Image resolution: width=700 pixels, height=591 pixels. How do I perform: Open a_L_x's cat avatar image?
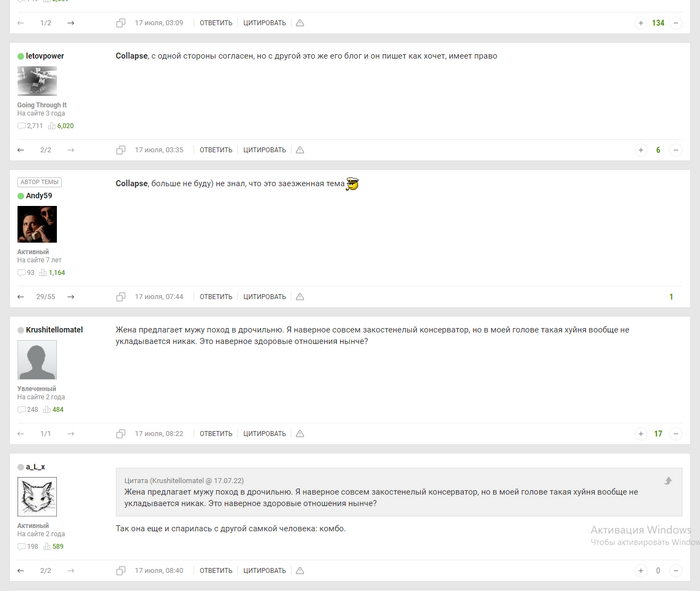(x=37, y=497)
